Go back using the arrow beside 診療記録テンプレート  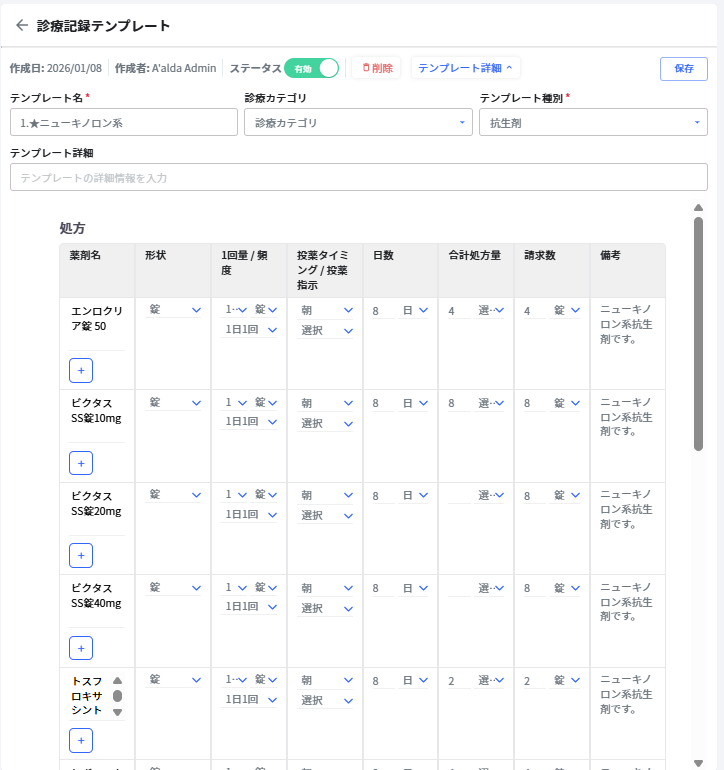pos(22,25)
